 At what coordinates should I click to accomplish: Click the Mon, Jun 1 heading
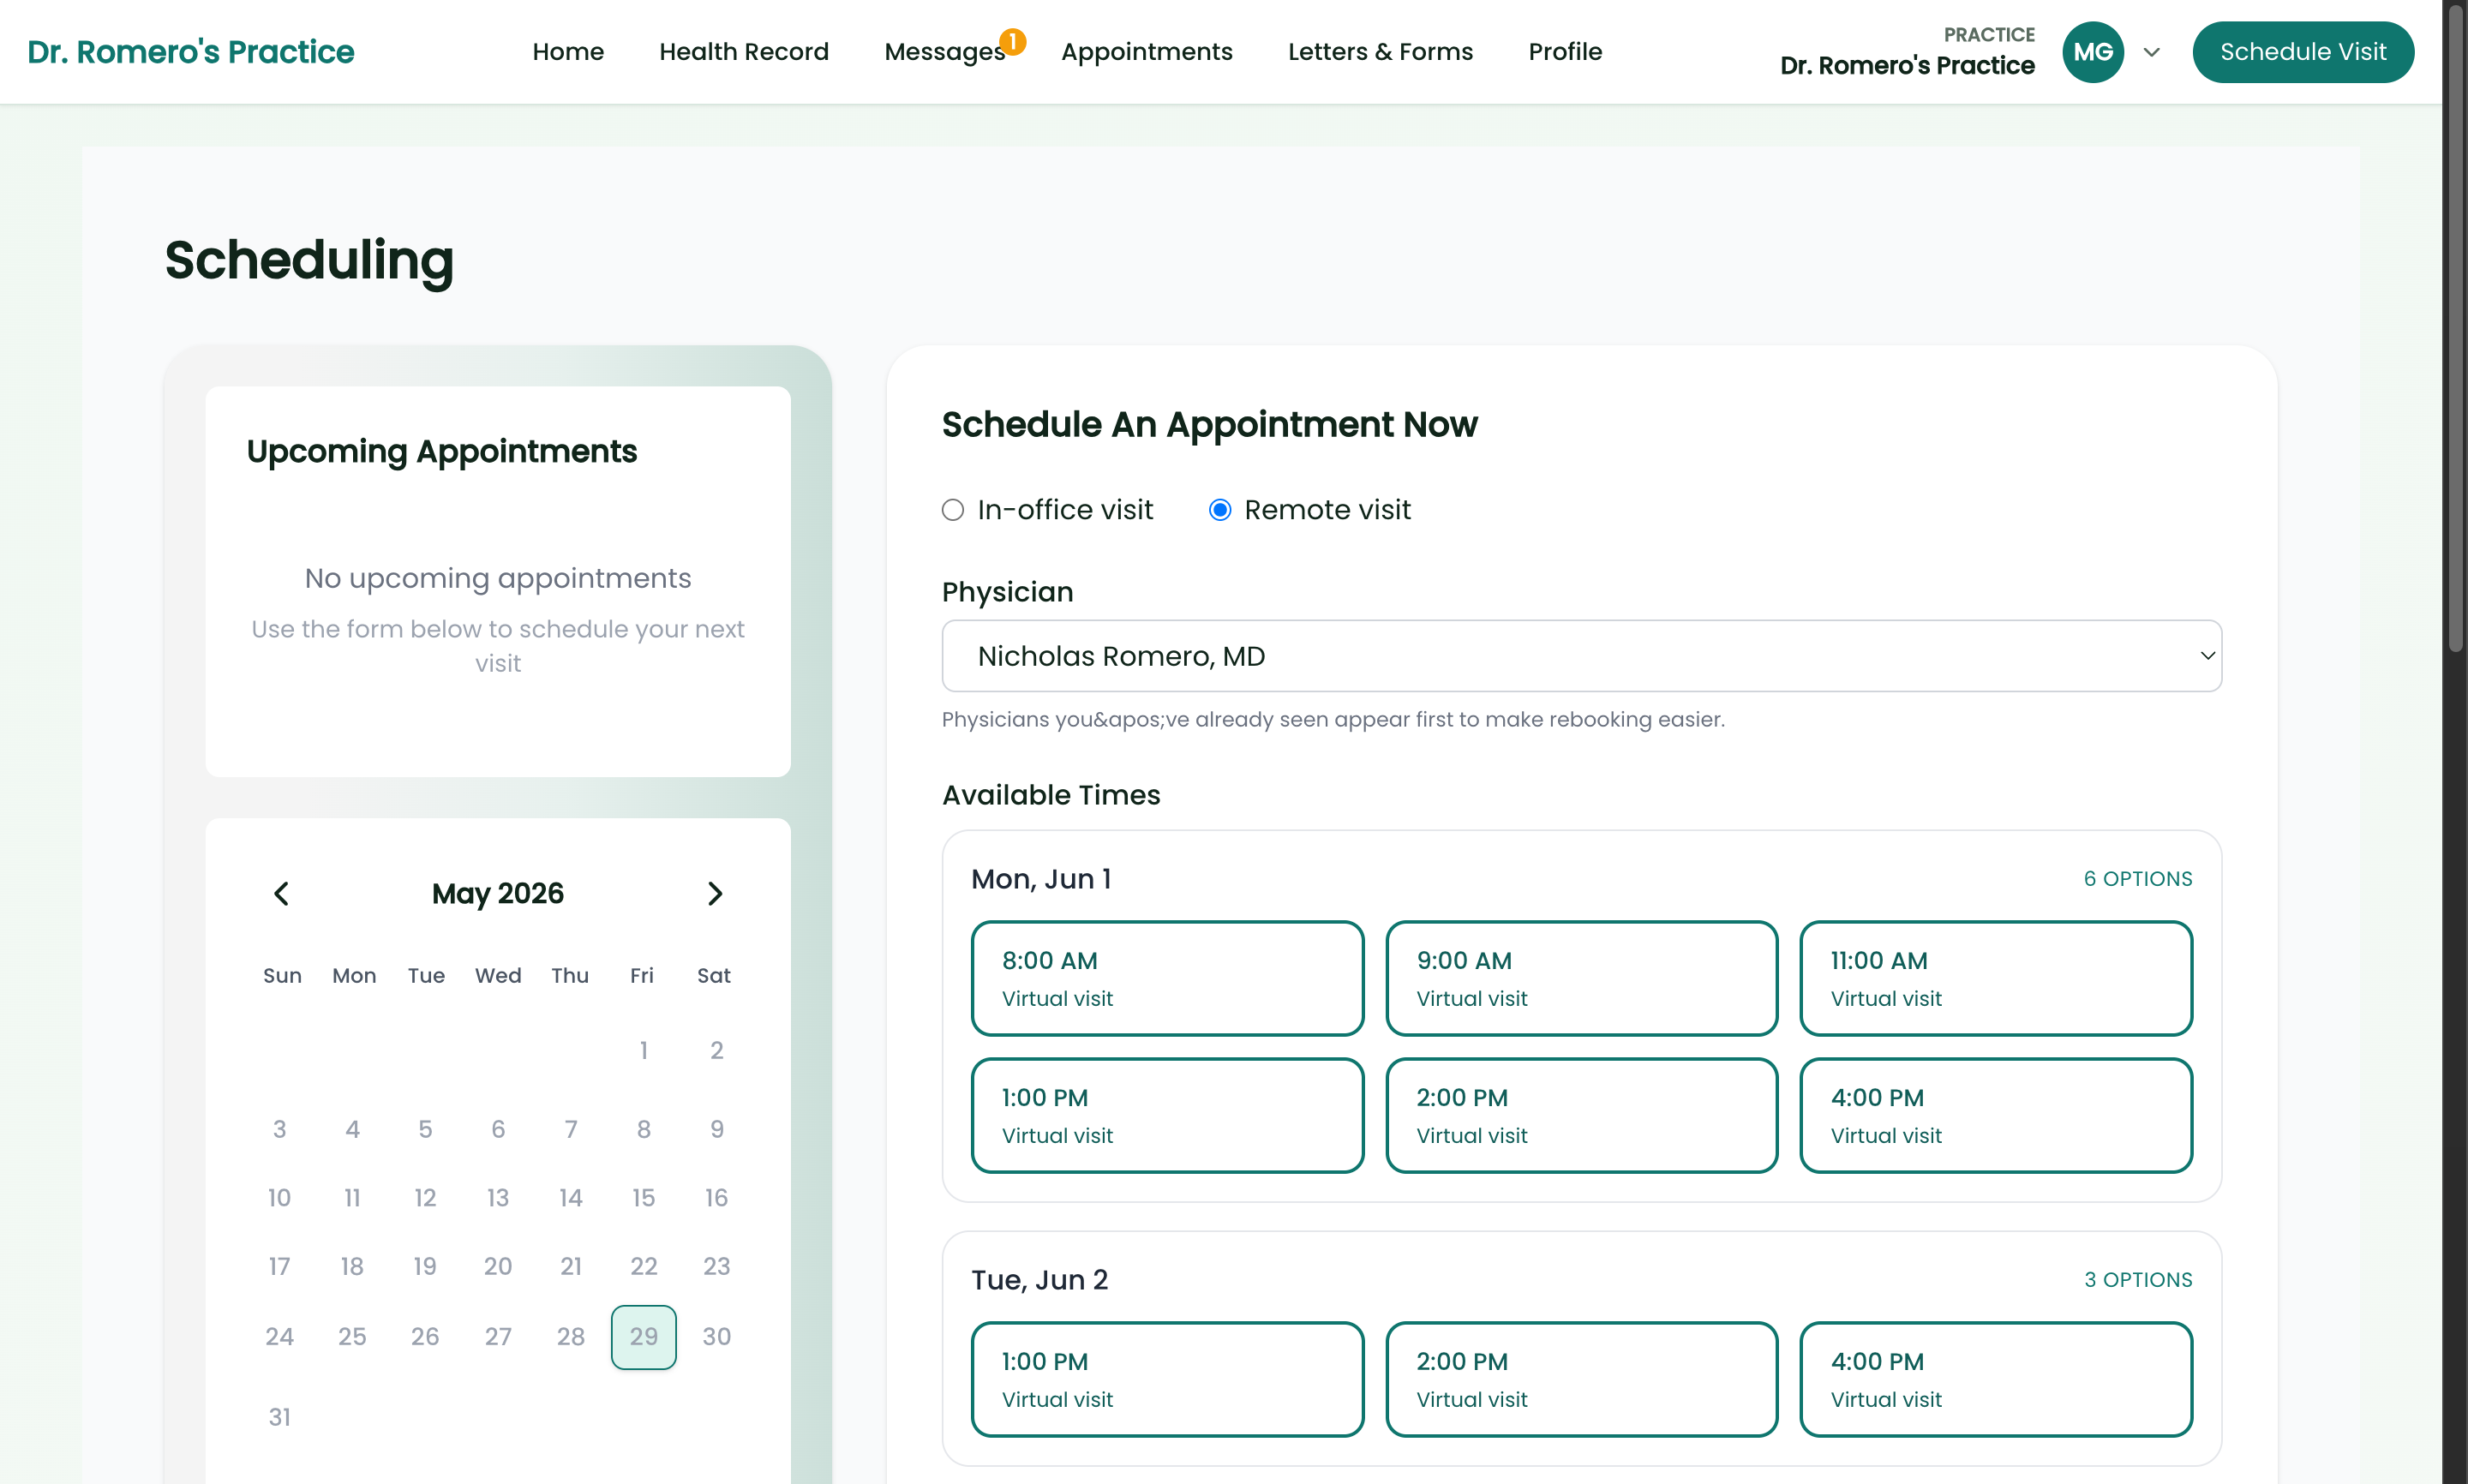tap(1041, 879)
